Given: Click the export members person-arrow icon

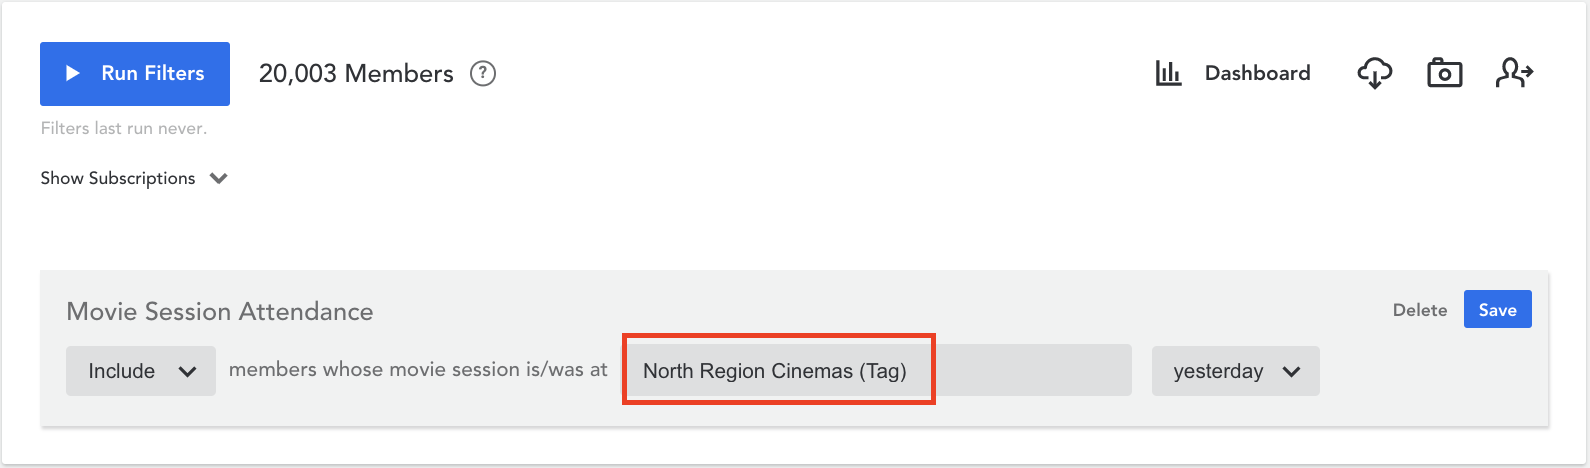Looking at the screenshot, I should (x=1514, y=73).
